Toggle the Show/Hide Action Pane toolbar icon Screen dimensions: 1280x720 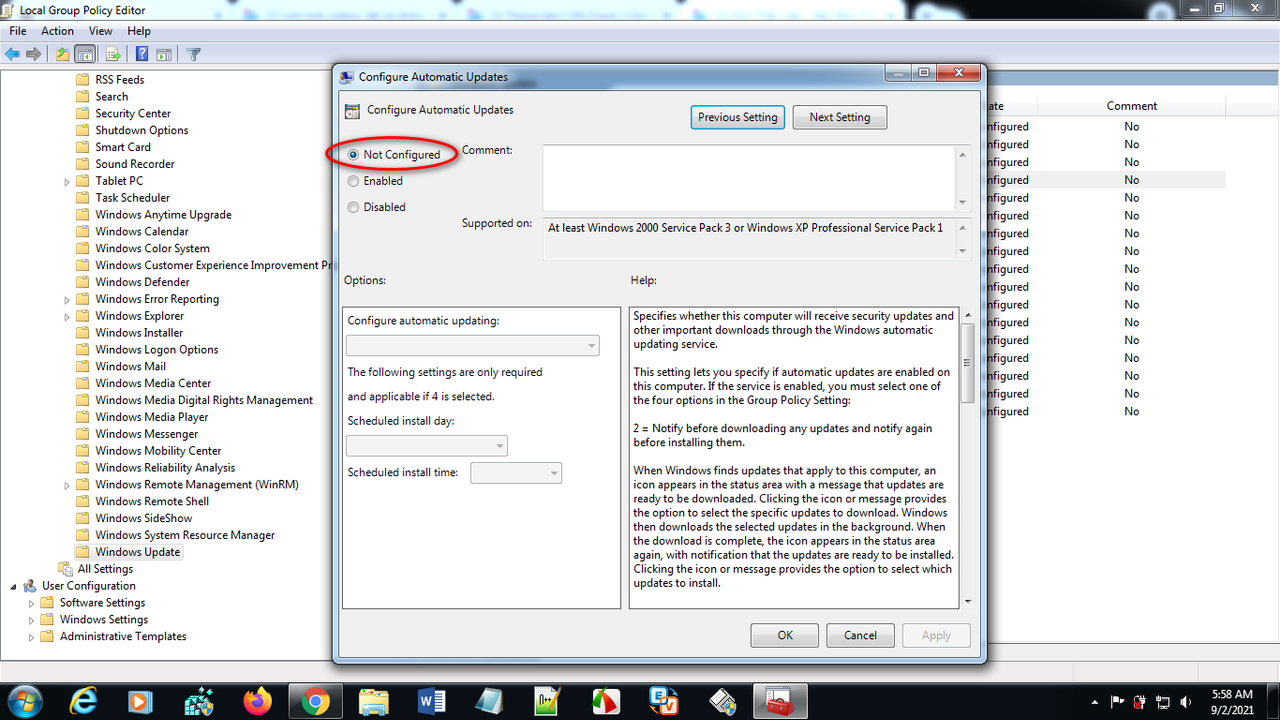coord(164,54)
